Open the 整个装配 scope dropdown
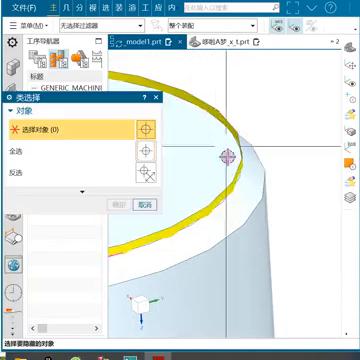The image size is (360, 360). click(212, 26)
